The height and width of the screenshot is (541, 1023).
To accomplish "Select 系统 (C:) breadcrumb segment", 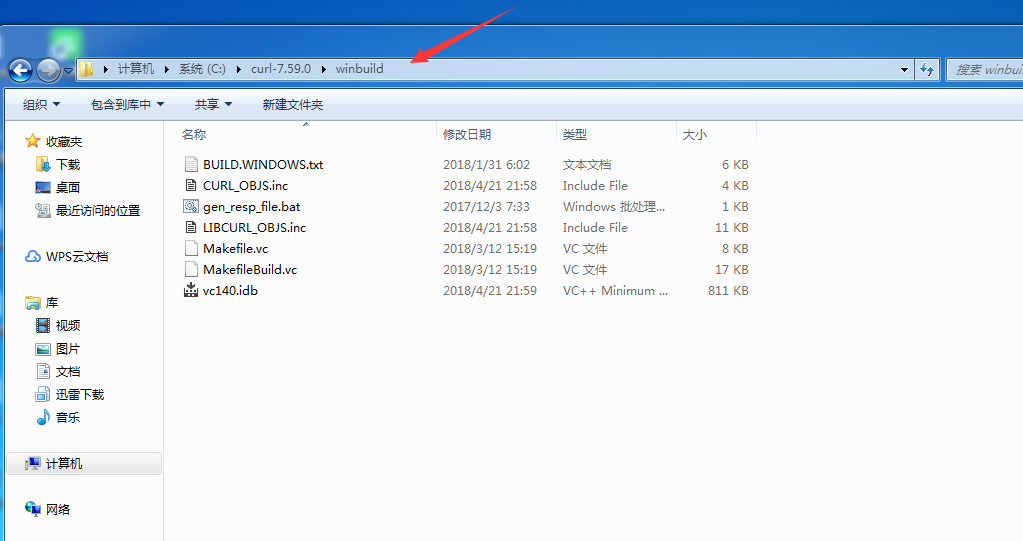I will pyautogui.click(x=202, y=69).
